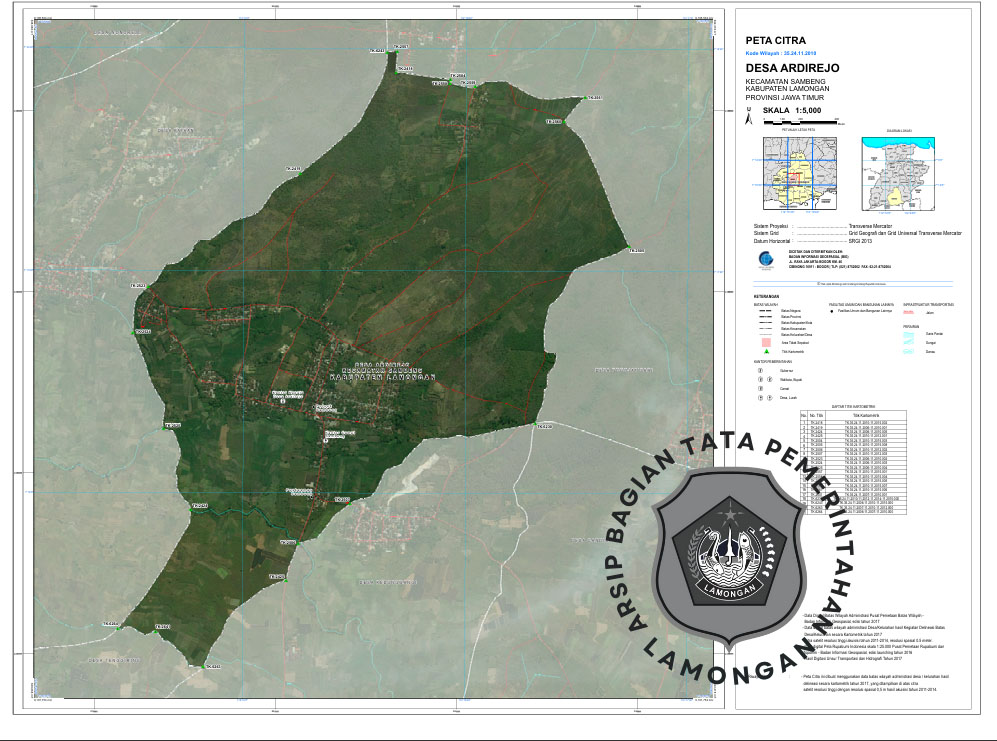Image resolution: width=997 pixels, height=741 pixels.
Task: Click the Danau blue legend swatch
Action: (909, 352)
